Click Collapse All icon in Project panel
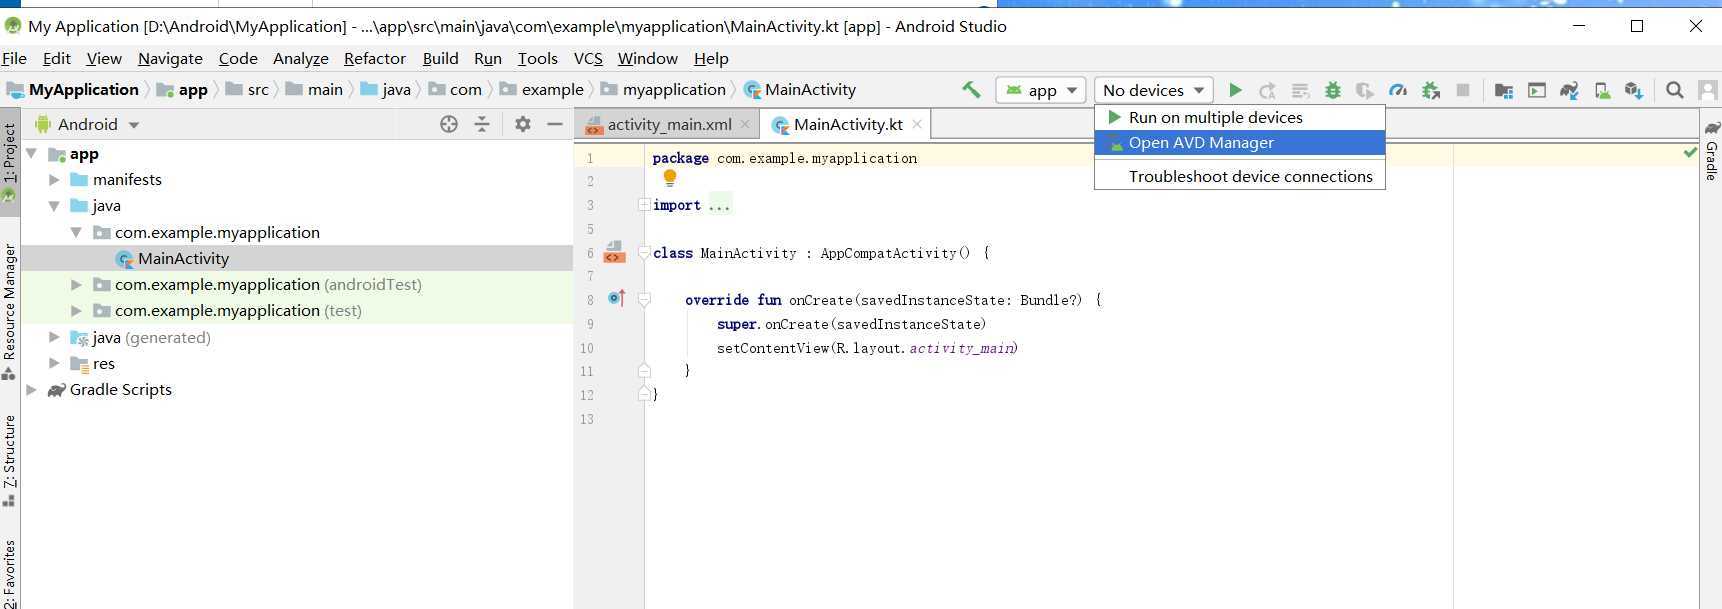The image size is (1722, 609). pos(482,124)
